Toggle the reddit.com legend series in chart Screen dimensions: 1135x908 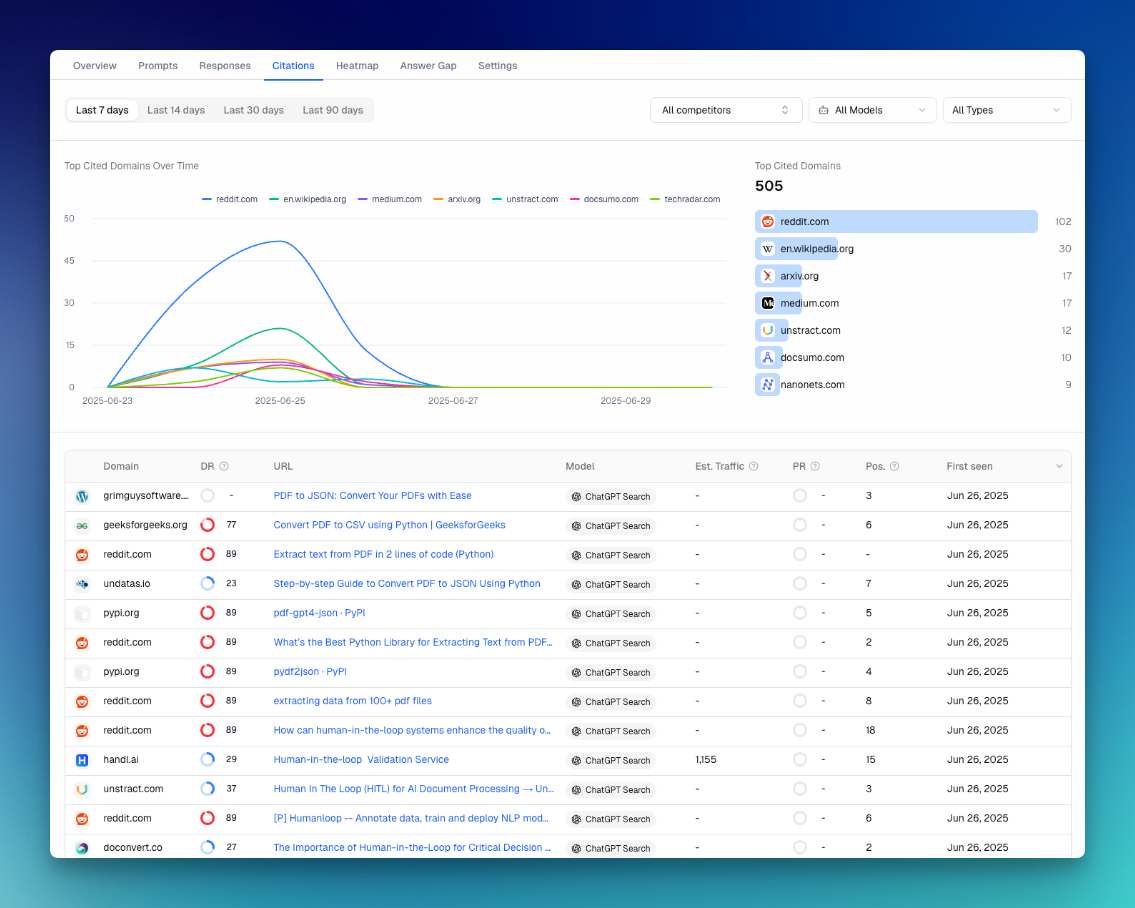[x=229, y=199]
